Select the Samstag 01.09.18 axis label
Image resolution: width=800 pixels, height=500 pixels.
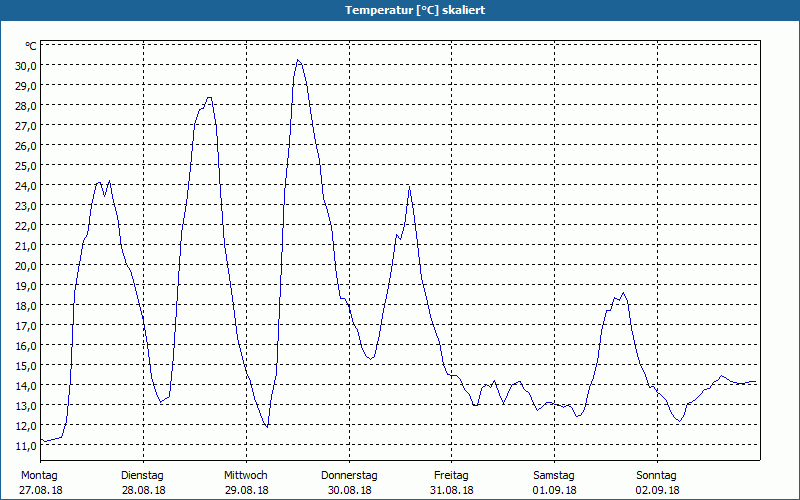coord(554,483)
